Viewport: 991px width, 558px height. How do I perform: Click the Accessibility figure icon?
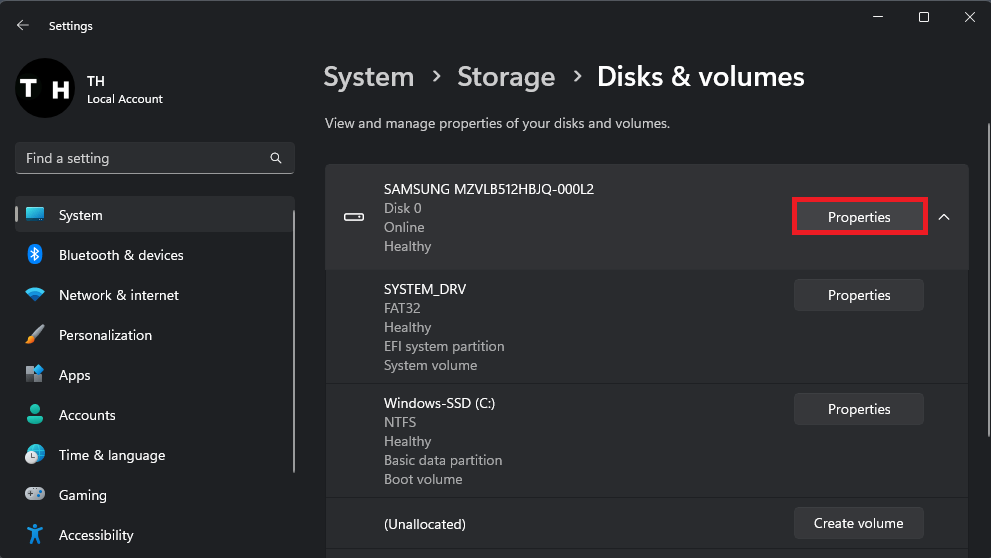pos(36,535)
